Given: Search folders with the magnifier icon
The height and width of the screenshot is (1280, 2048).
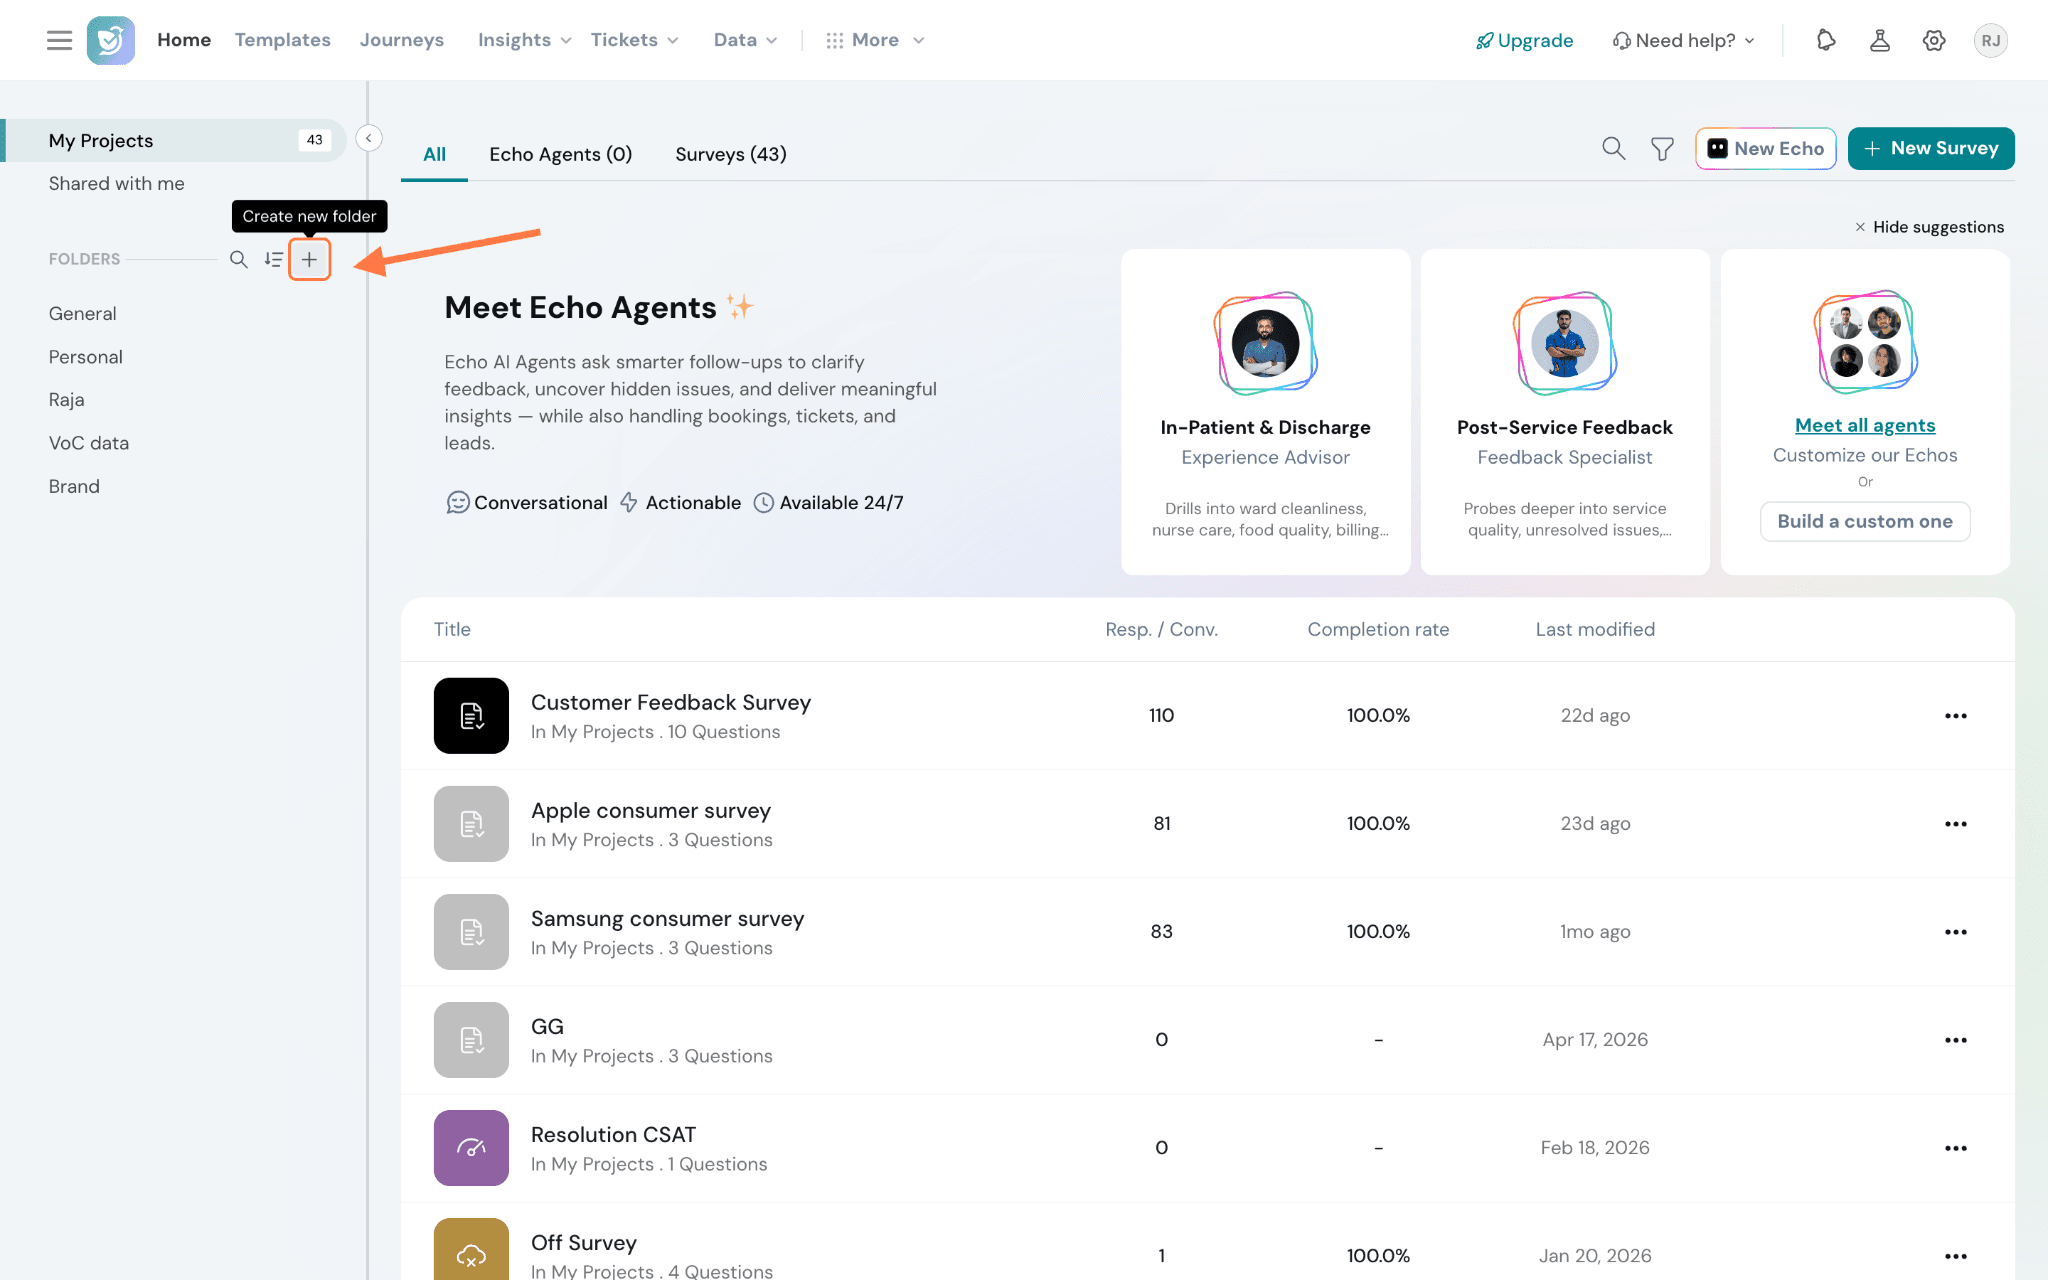Looking at the screenshot, I should pyautogui.click(x=238, y=259).
